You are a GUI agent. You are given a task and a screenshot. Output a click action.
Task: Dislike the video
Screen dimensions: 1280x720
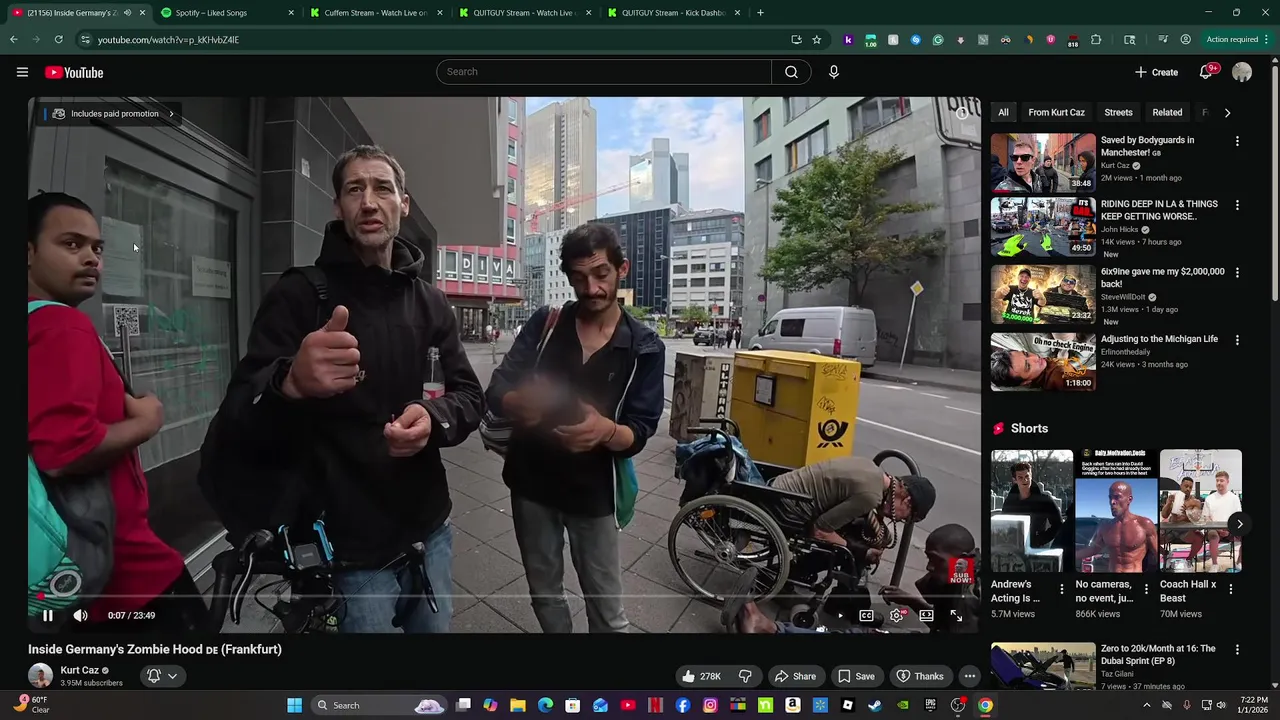tap(745, 676)
